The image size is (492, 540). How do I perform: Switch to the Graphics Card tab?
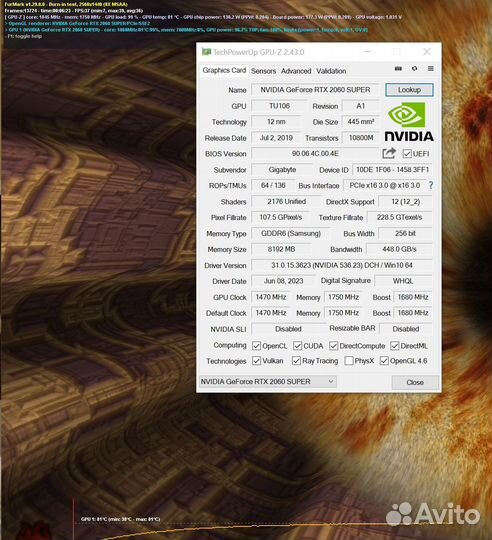tap(224, 70)
